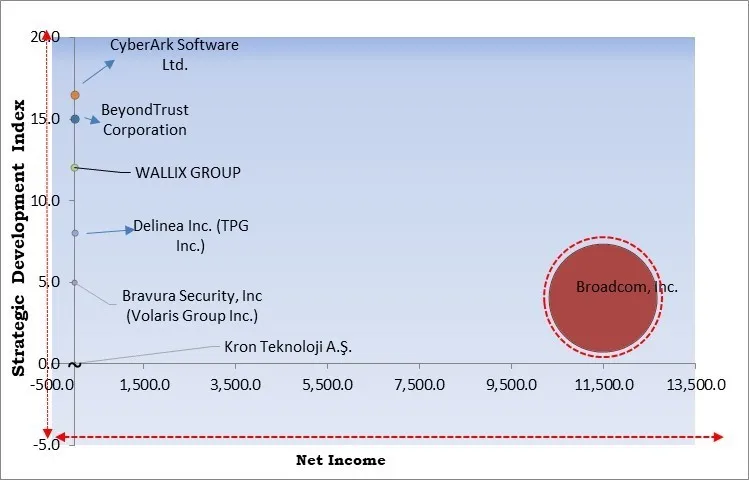Select the dark blue BeyondTrust data point
The height and width of the screenshot is (480, 749).
tap(75, 119)
